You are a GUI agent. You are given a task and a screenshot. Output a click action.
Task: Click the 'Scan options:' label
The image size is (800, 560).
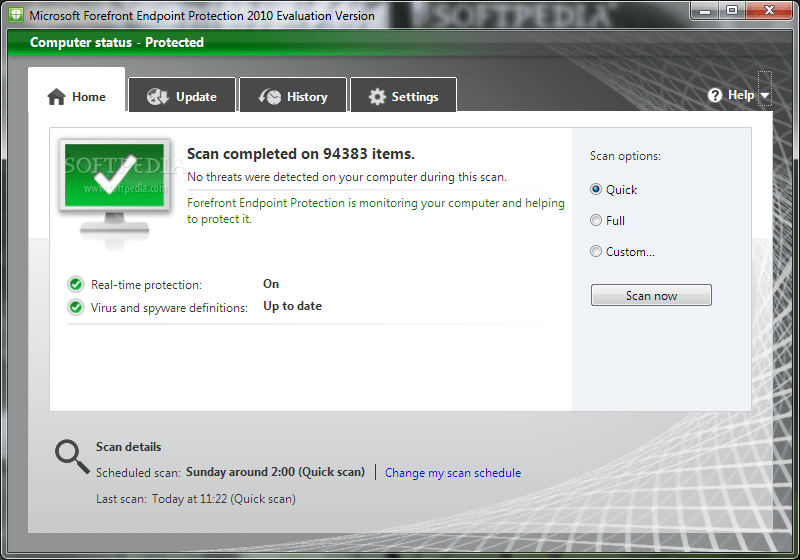point(625,156)
